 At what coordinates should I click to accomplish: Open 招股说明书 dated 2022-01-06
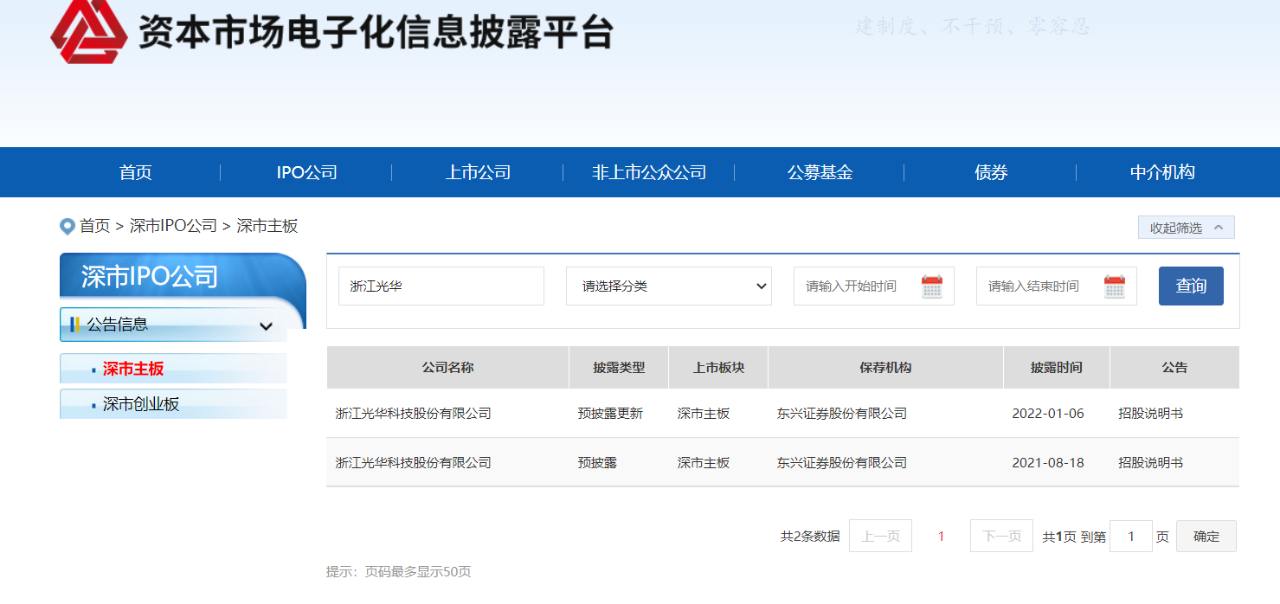1150,413
